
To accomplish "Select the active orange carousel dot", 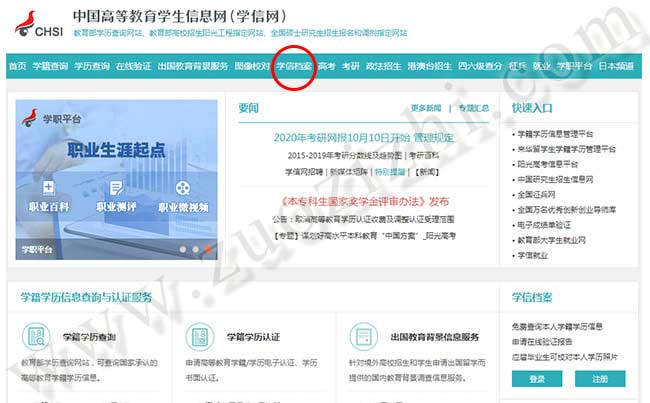I will coord(208,248).
